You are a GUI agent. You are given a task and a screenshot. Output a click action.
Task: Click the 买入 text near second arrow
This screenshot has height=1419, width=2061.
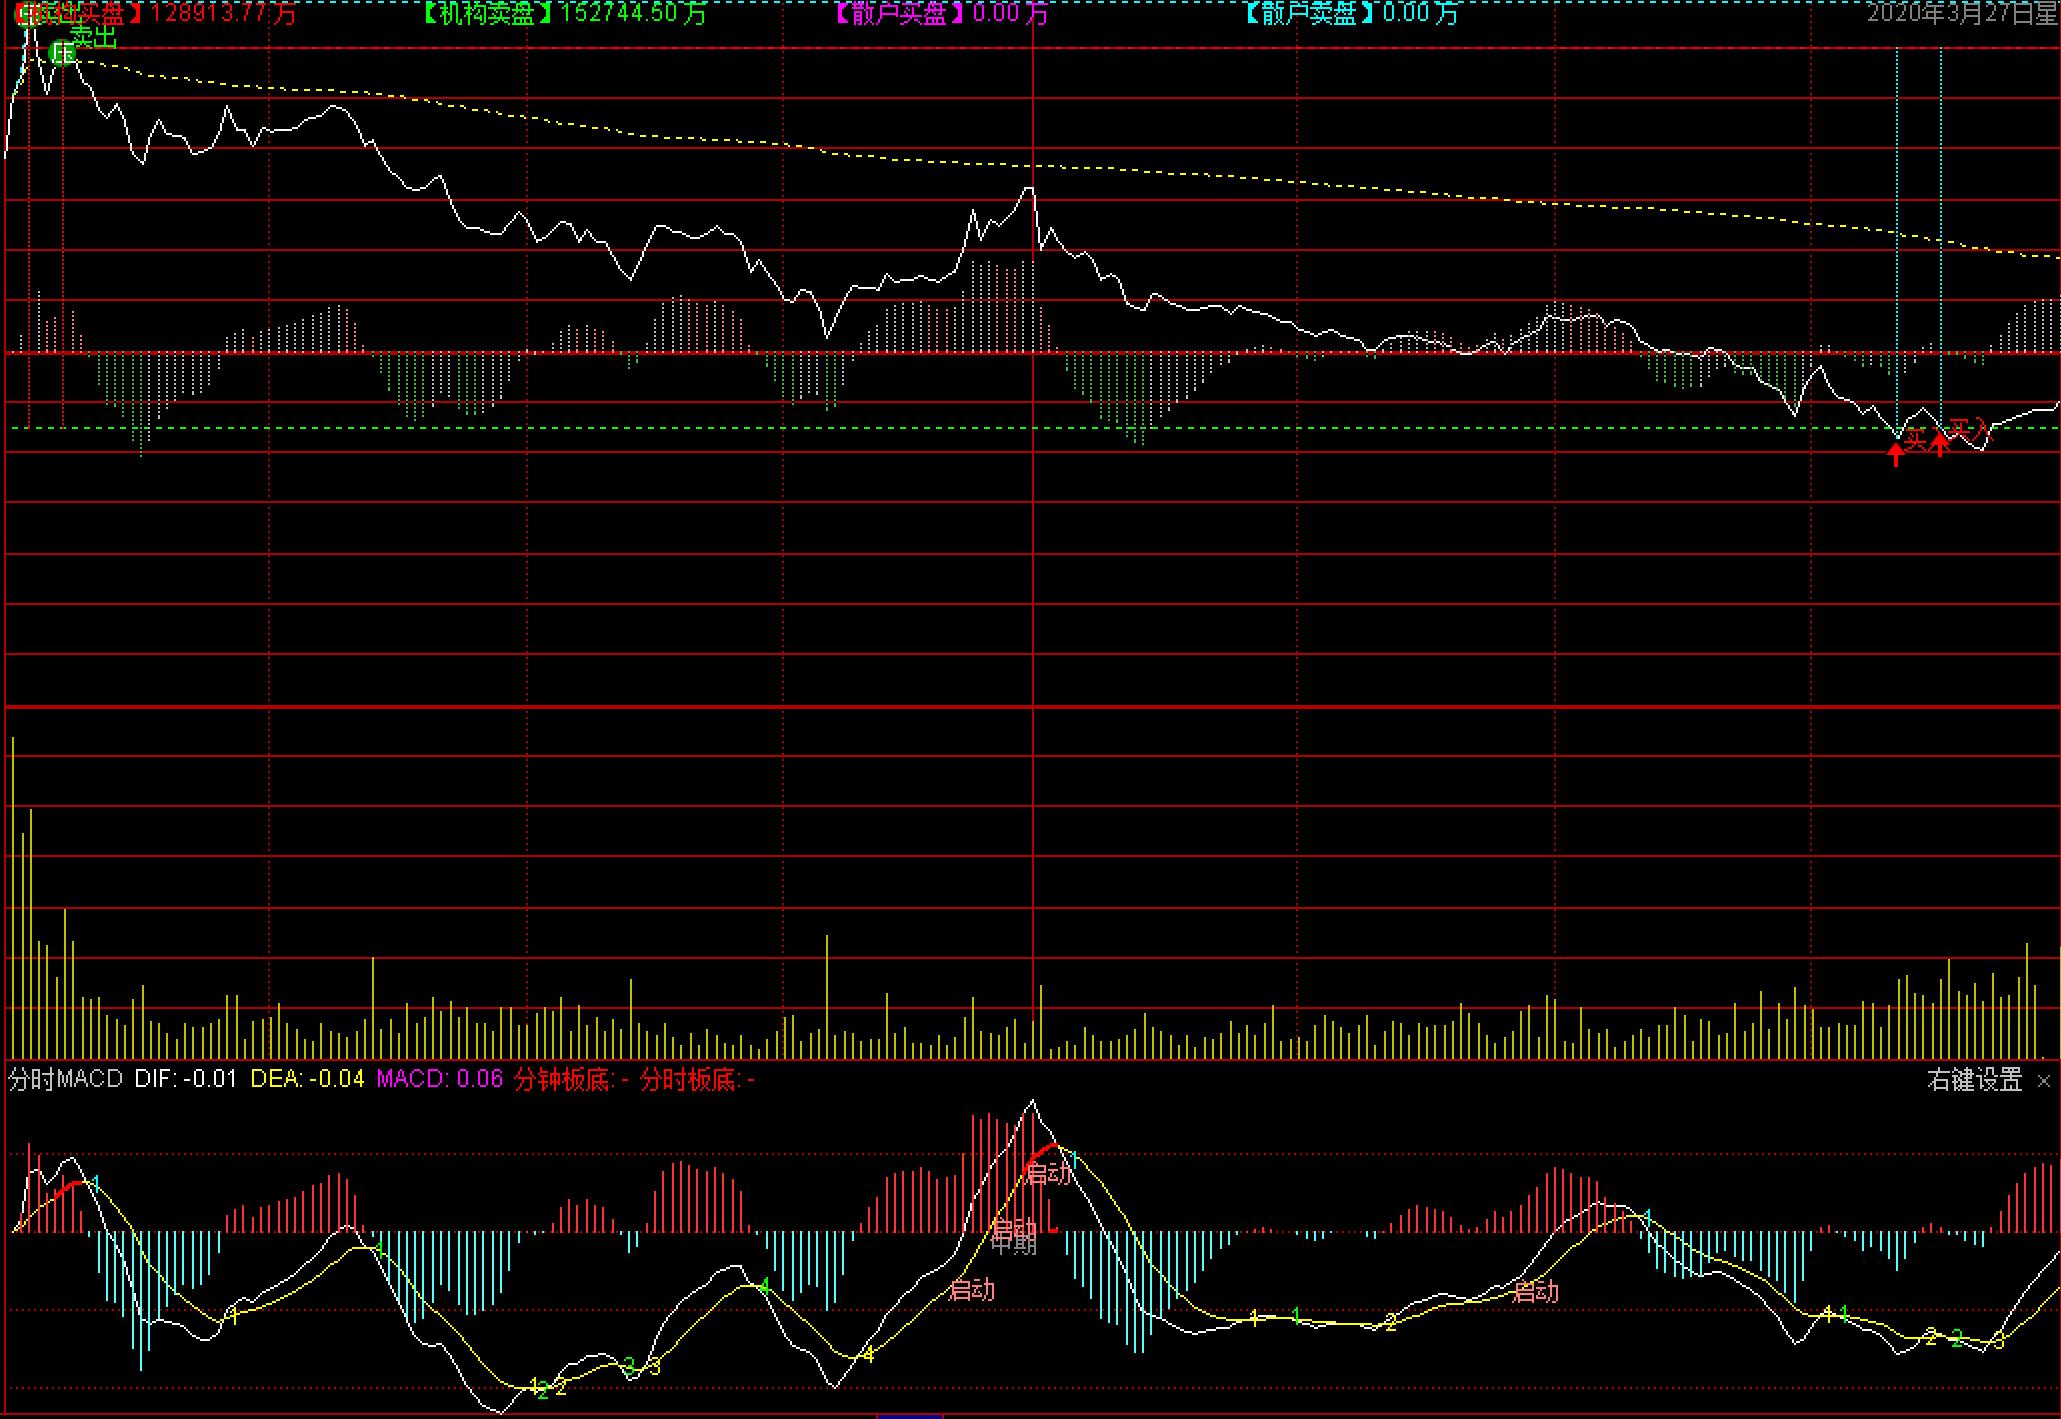click(x=1968, y=430)
